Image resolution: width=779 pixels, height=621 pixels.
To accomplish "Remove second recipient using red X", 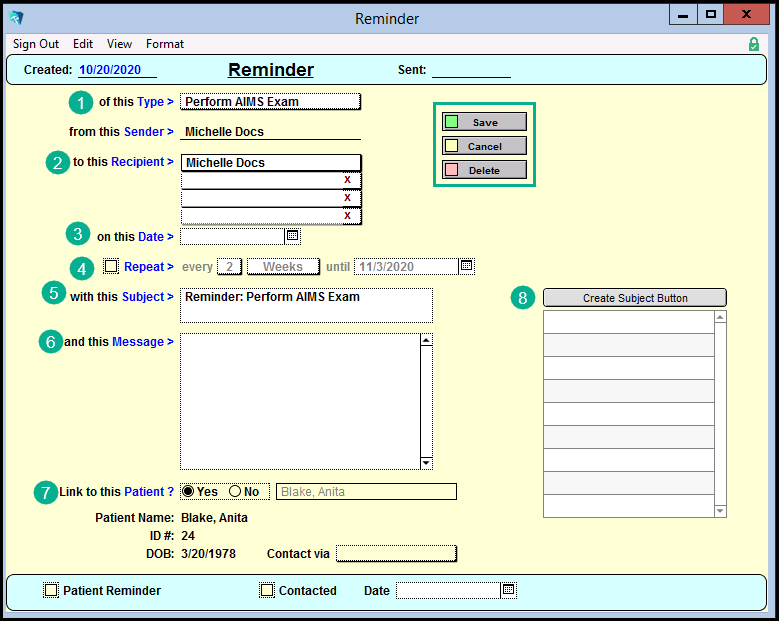I will tap(347, 180).
